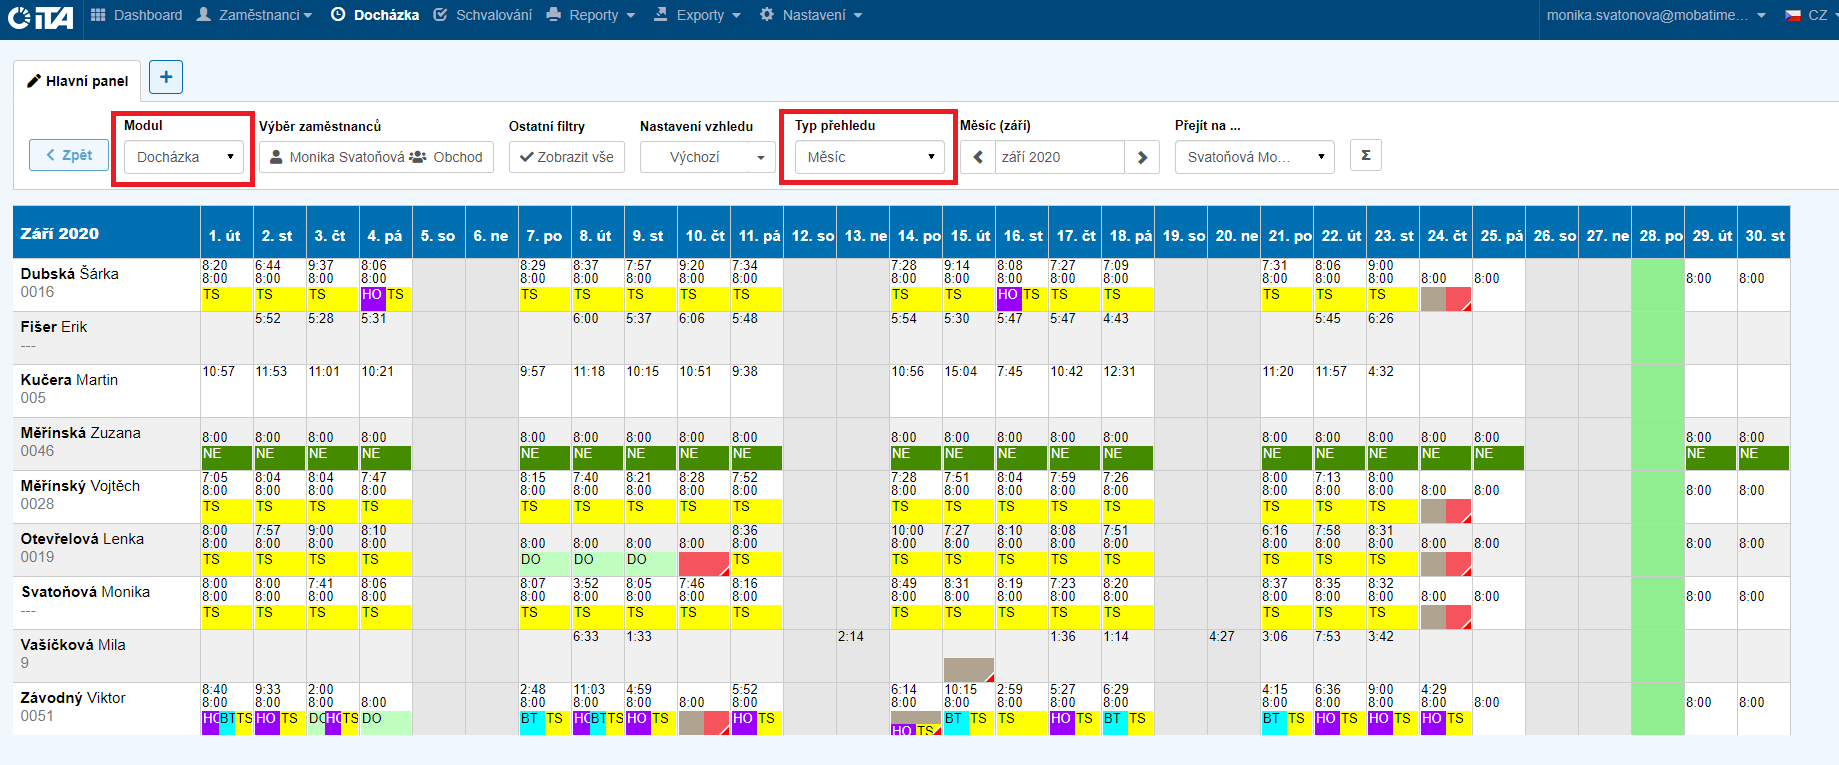The width and height of the screenshot is (1839, 765).
Task: Open Schvalování approvals page
Action: point(483,15)
